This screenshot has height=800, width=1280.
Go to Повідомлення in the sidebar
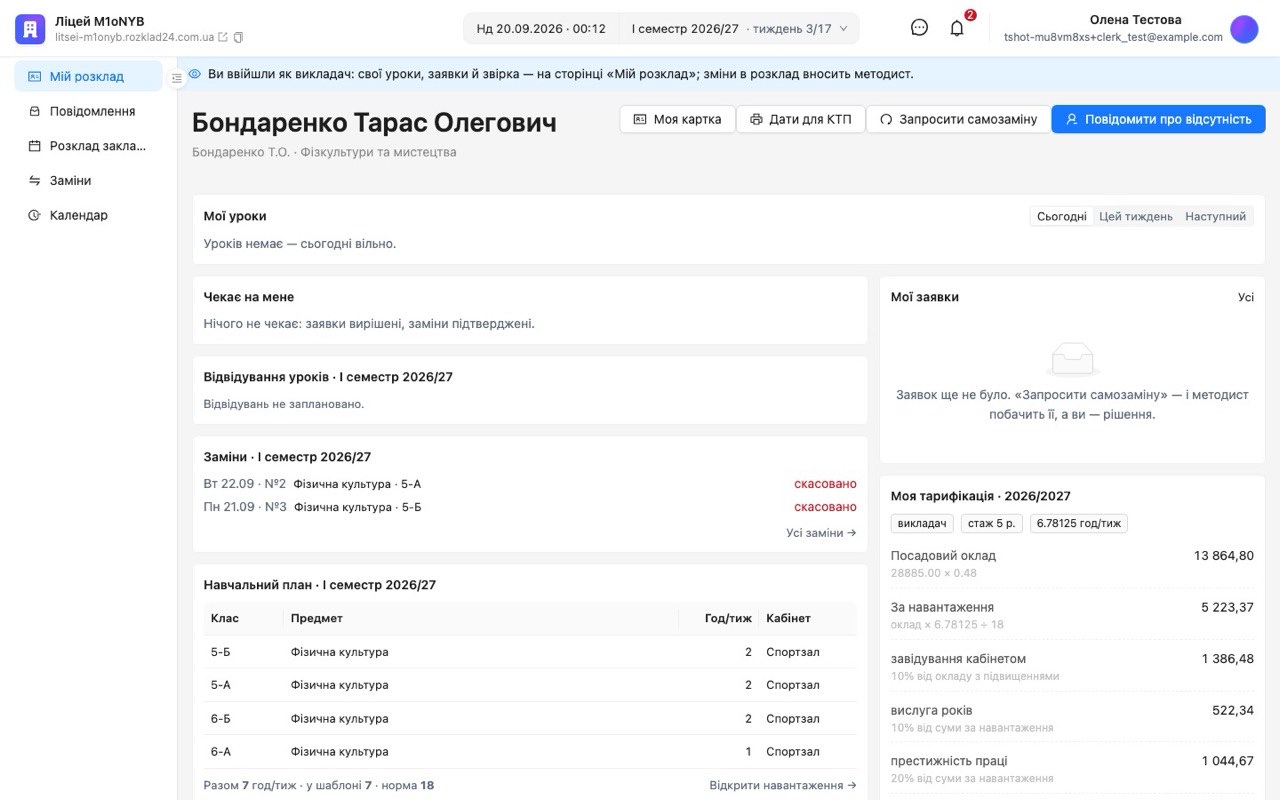pos(88,111)
